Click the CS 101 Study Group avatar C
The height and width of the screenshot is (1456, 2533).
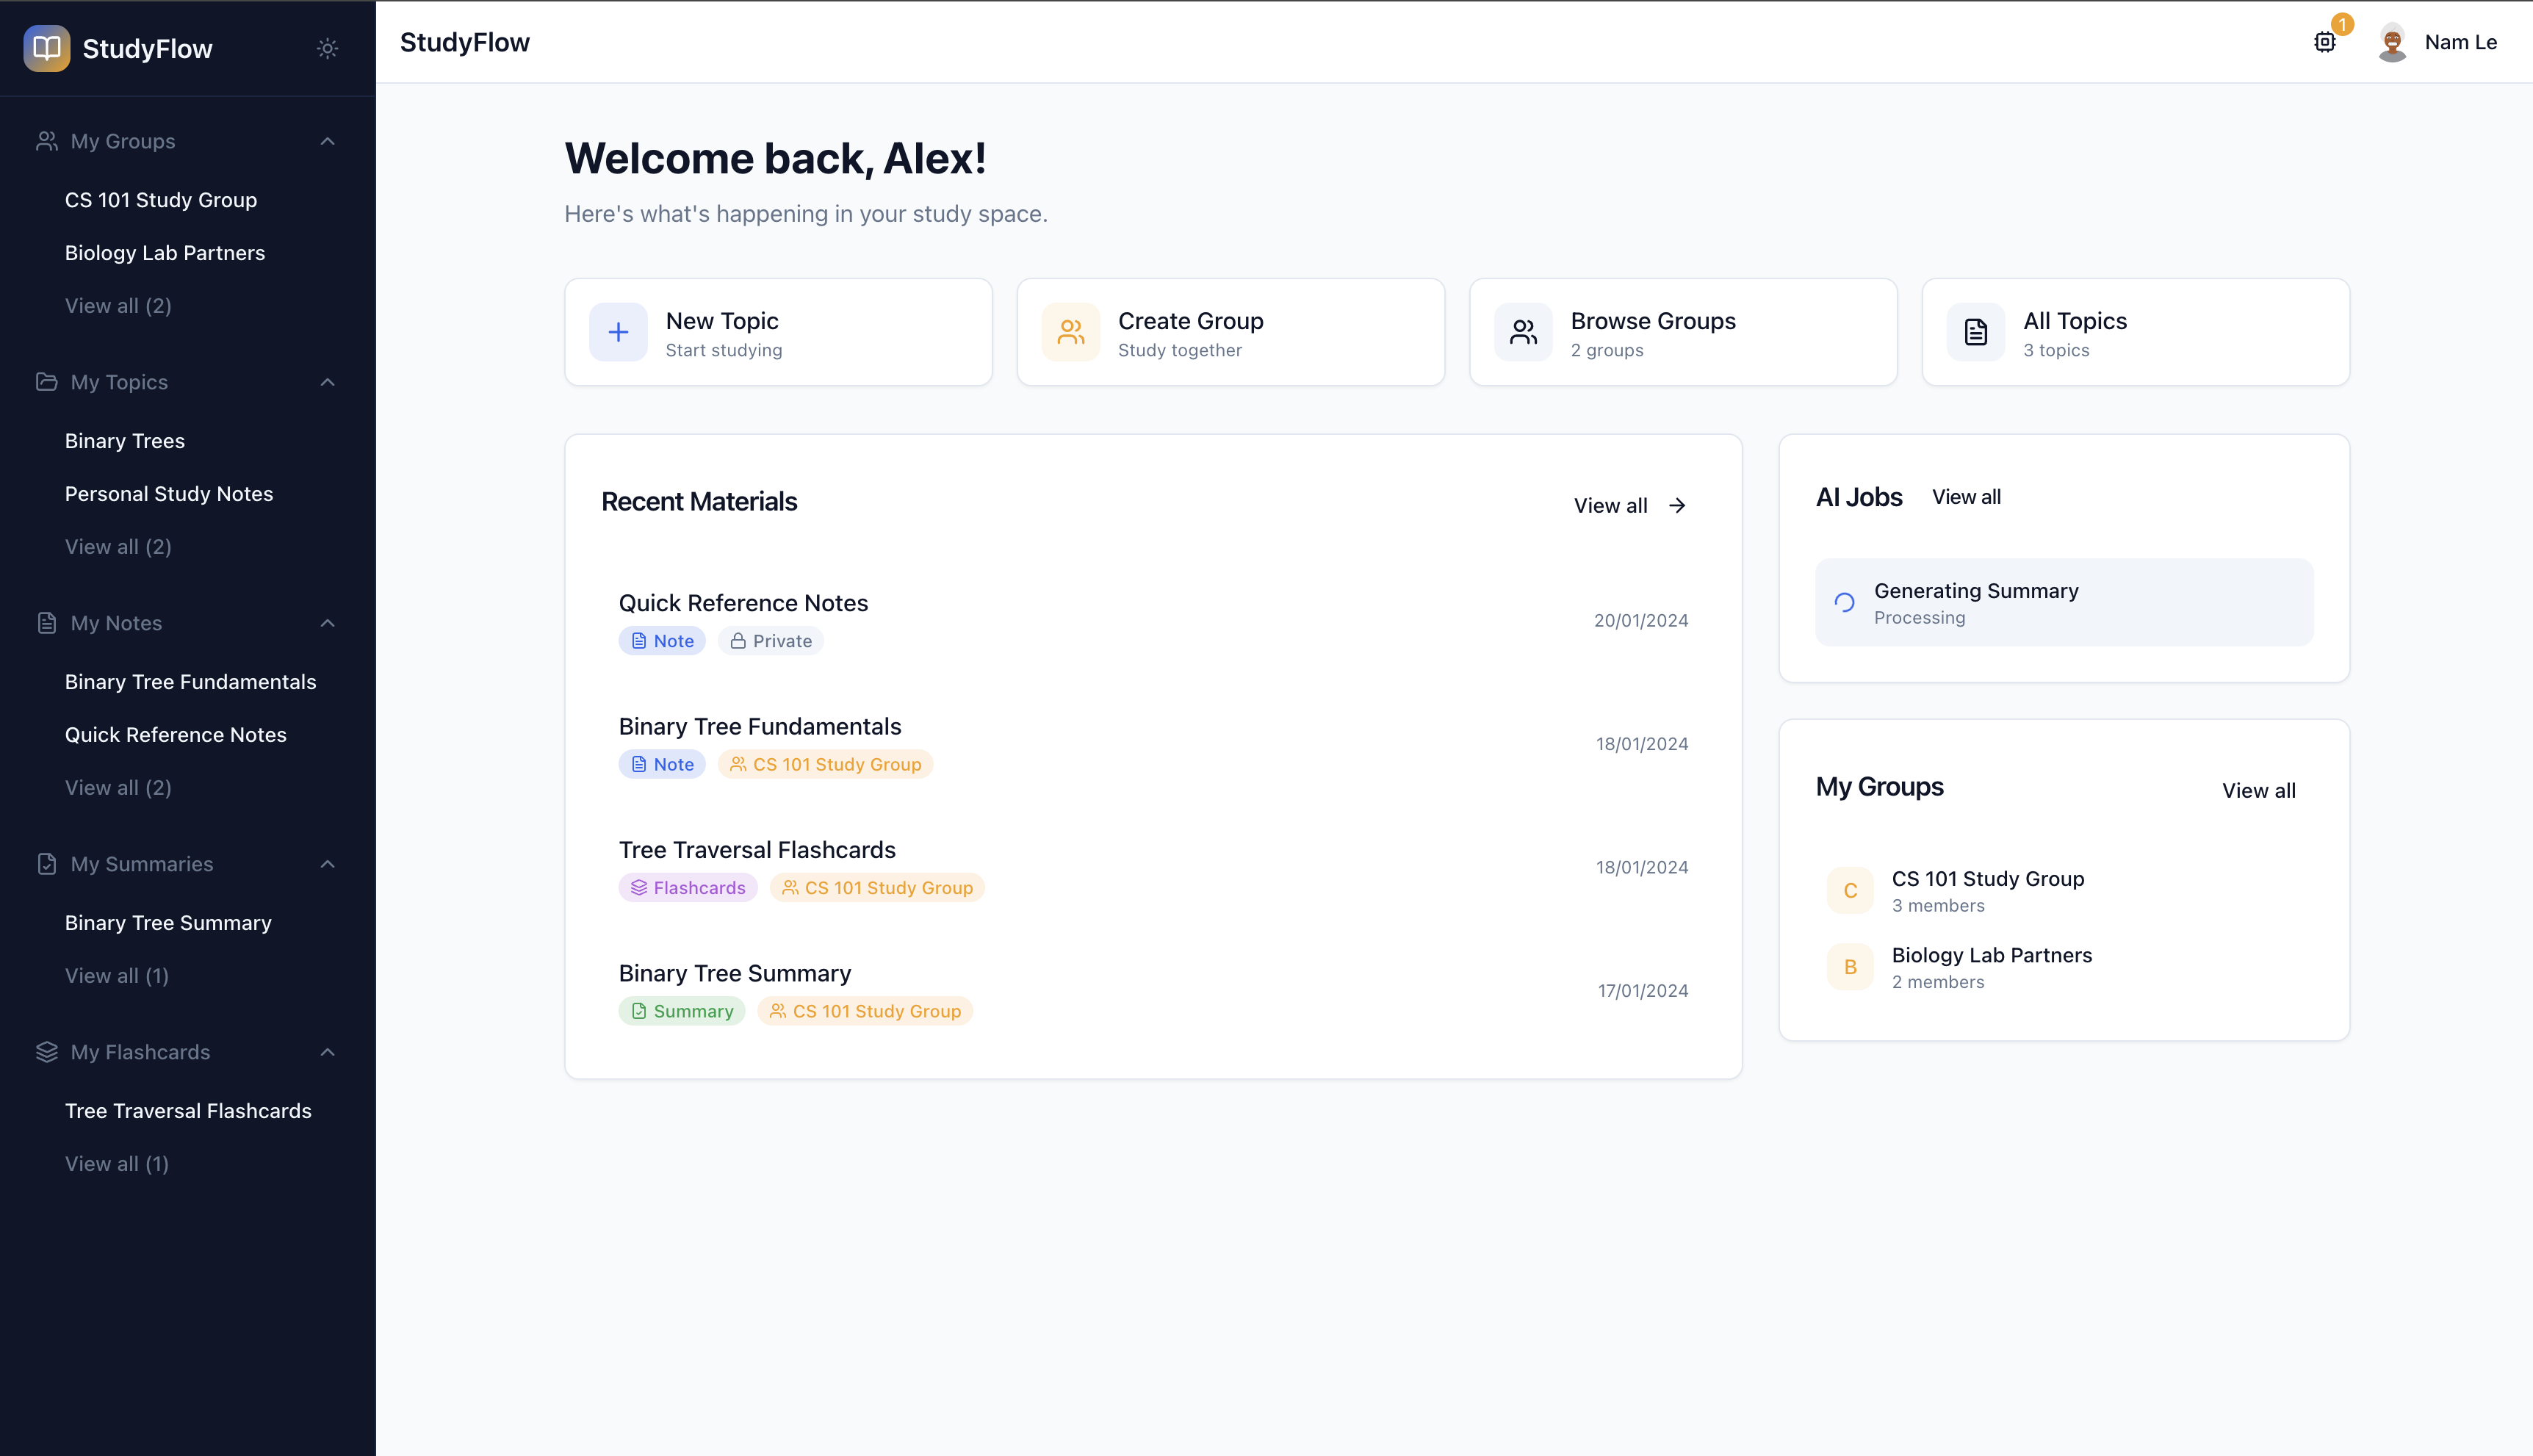point(1850,890)
